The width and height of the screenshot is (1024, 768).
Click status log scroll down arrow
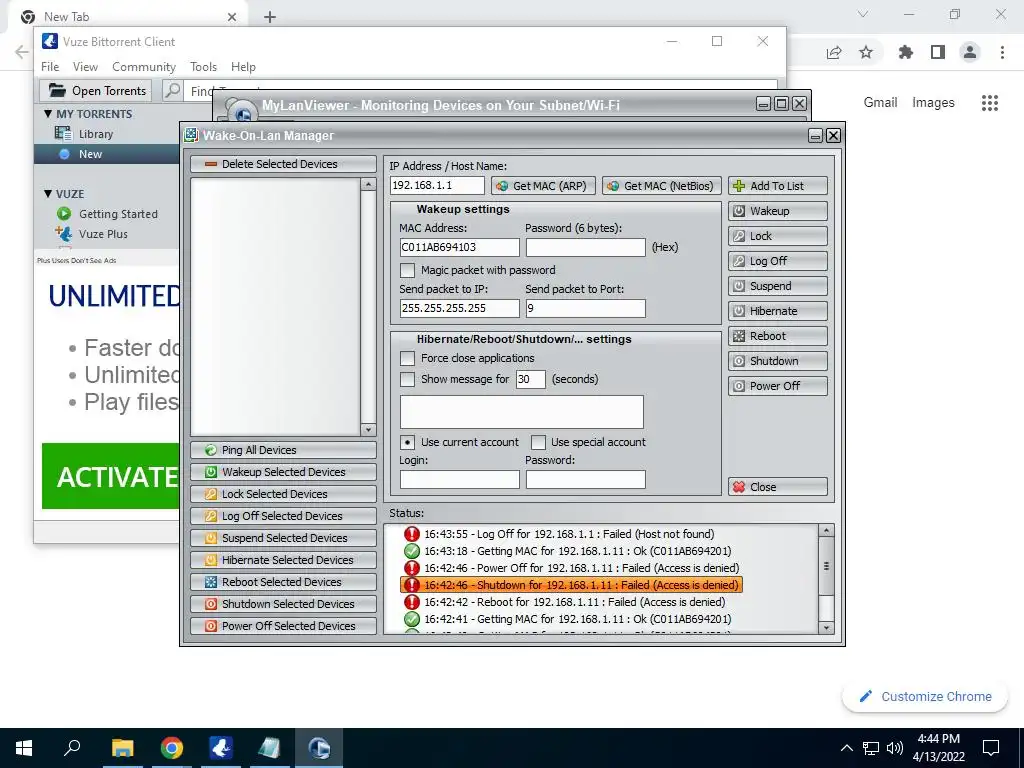tap(826, 628)
